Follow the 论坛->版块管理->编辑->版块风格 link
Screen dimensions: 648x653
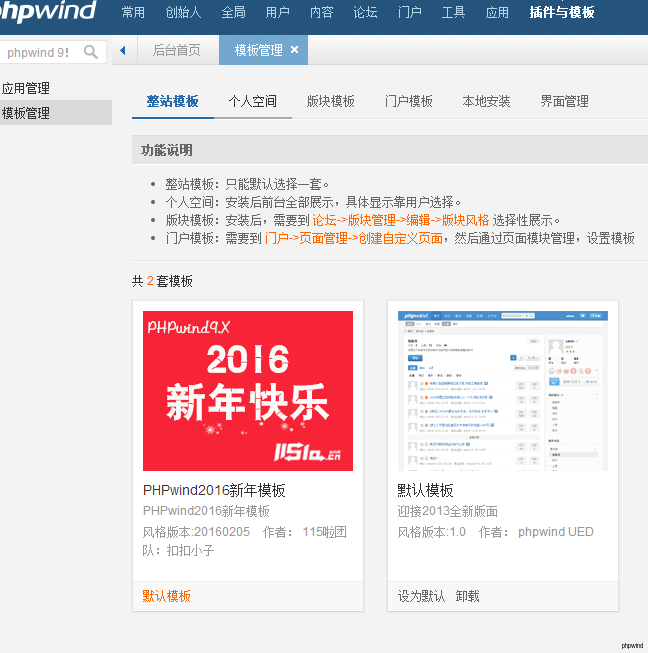coord(401,220)
